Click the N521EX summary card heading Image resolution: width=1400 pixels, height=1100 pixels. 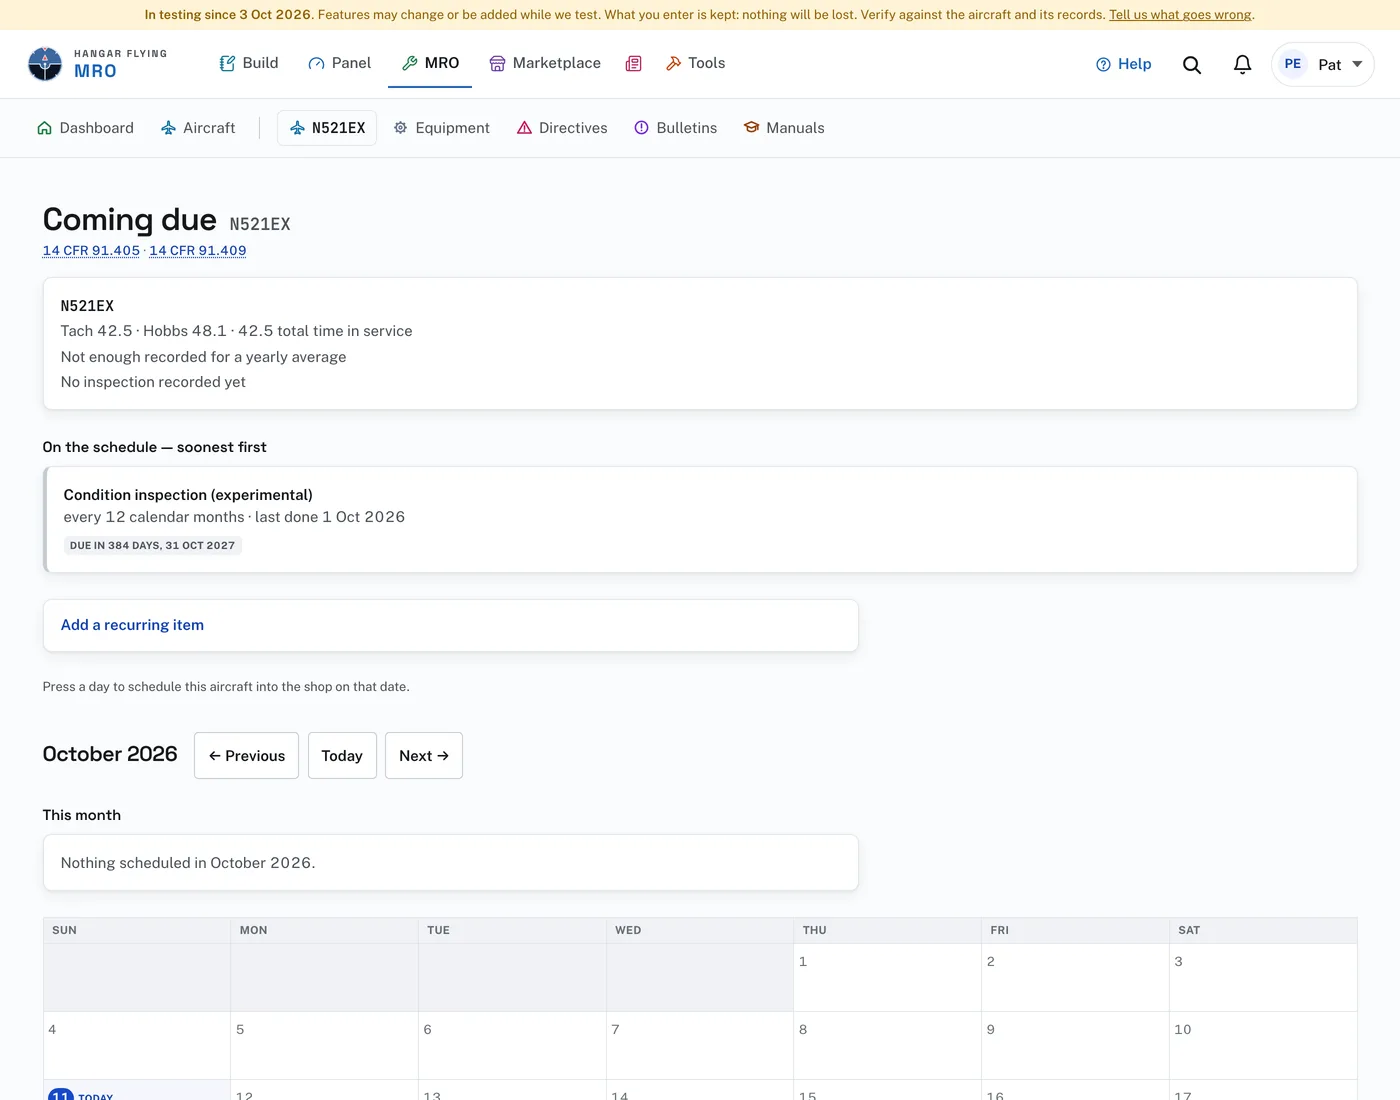pyautogui.click(x=87, y=306)
